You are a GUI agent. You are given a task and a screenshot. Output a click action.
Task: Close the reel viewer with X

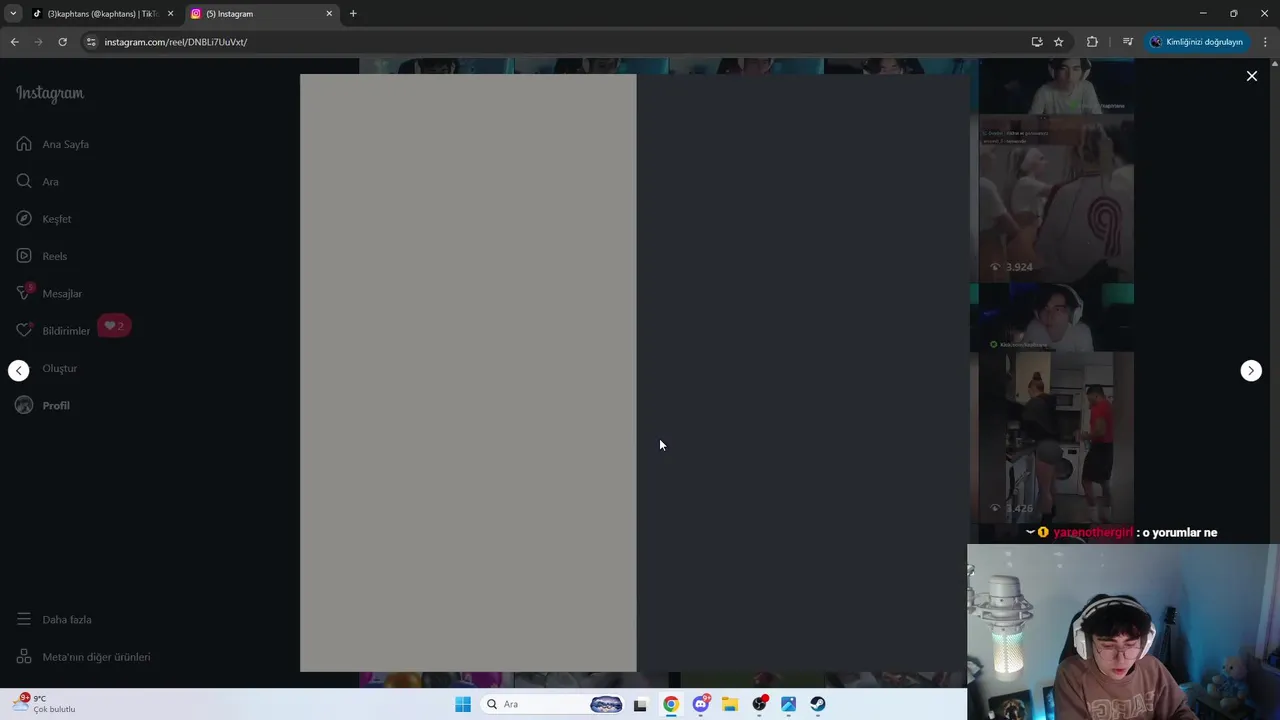pos(1251,76)
